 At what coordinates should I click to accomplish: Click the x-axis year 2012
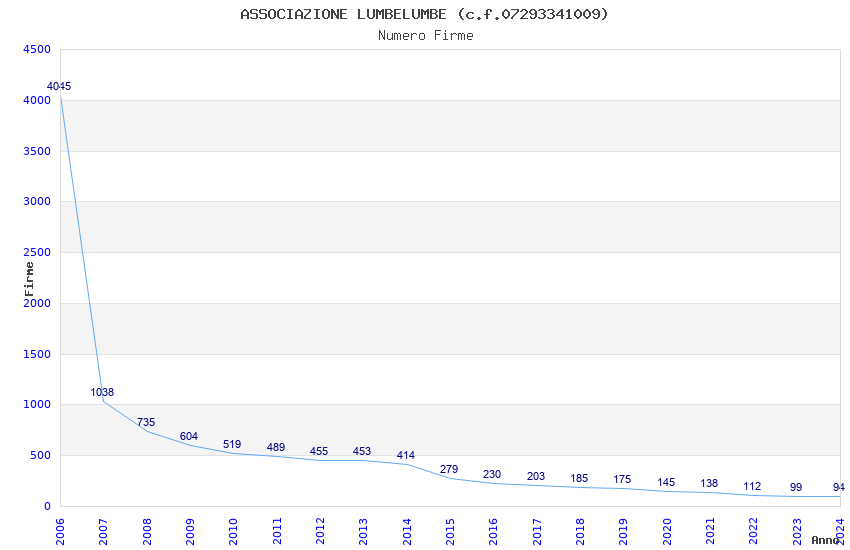[320, 532]
